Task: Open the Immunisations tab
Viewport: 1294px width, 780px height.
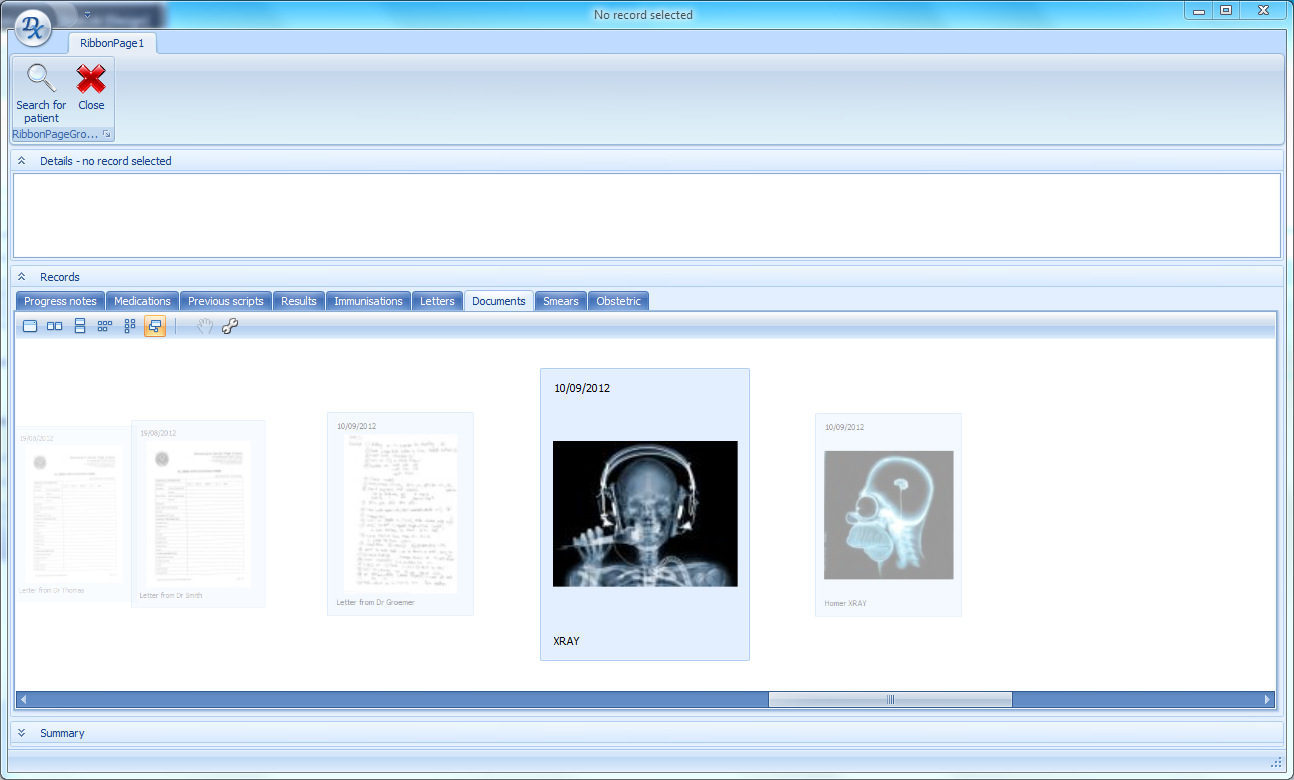Action: coord(368,300)
